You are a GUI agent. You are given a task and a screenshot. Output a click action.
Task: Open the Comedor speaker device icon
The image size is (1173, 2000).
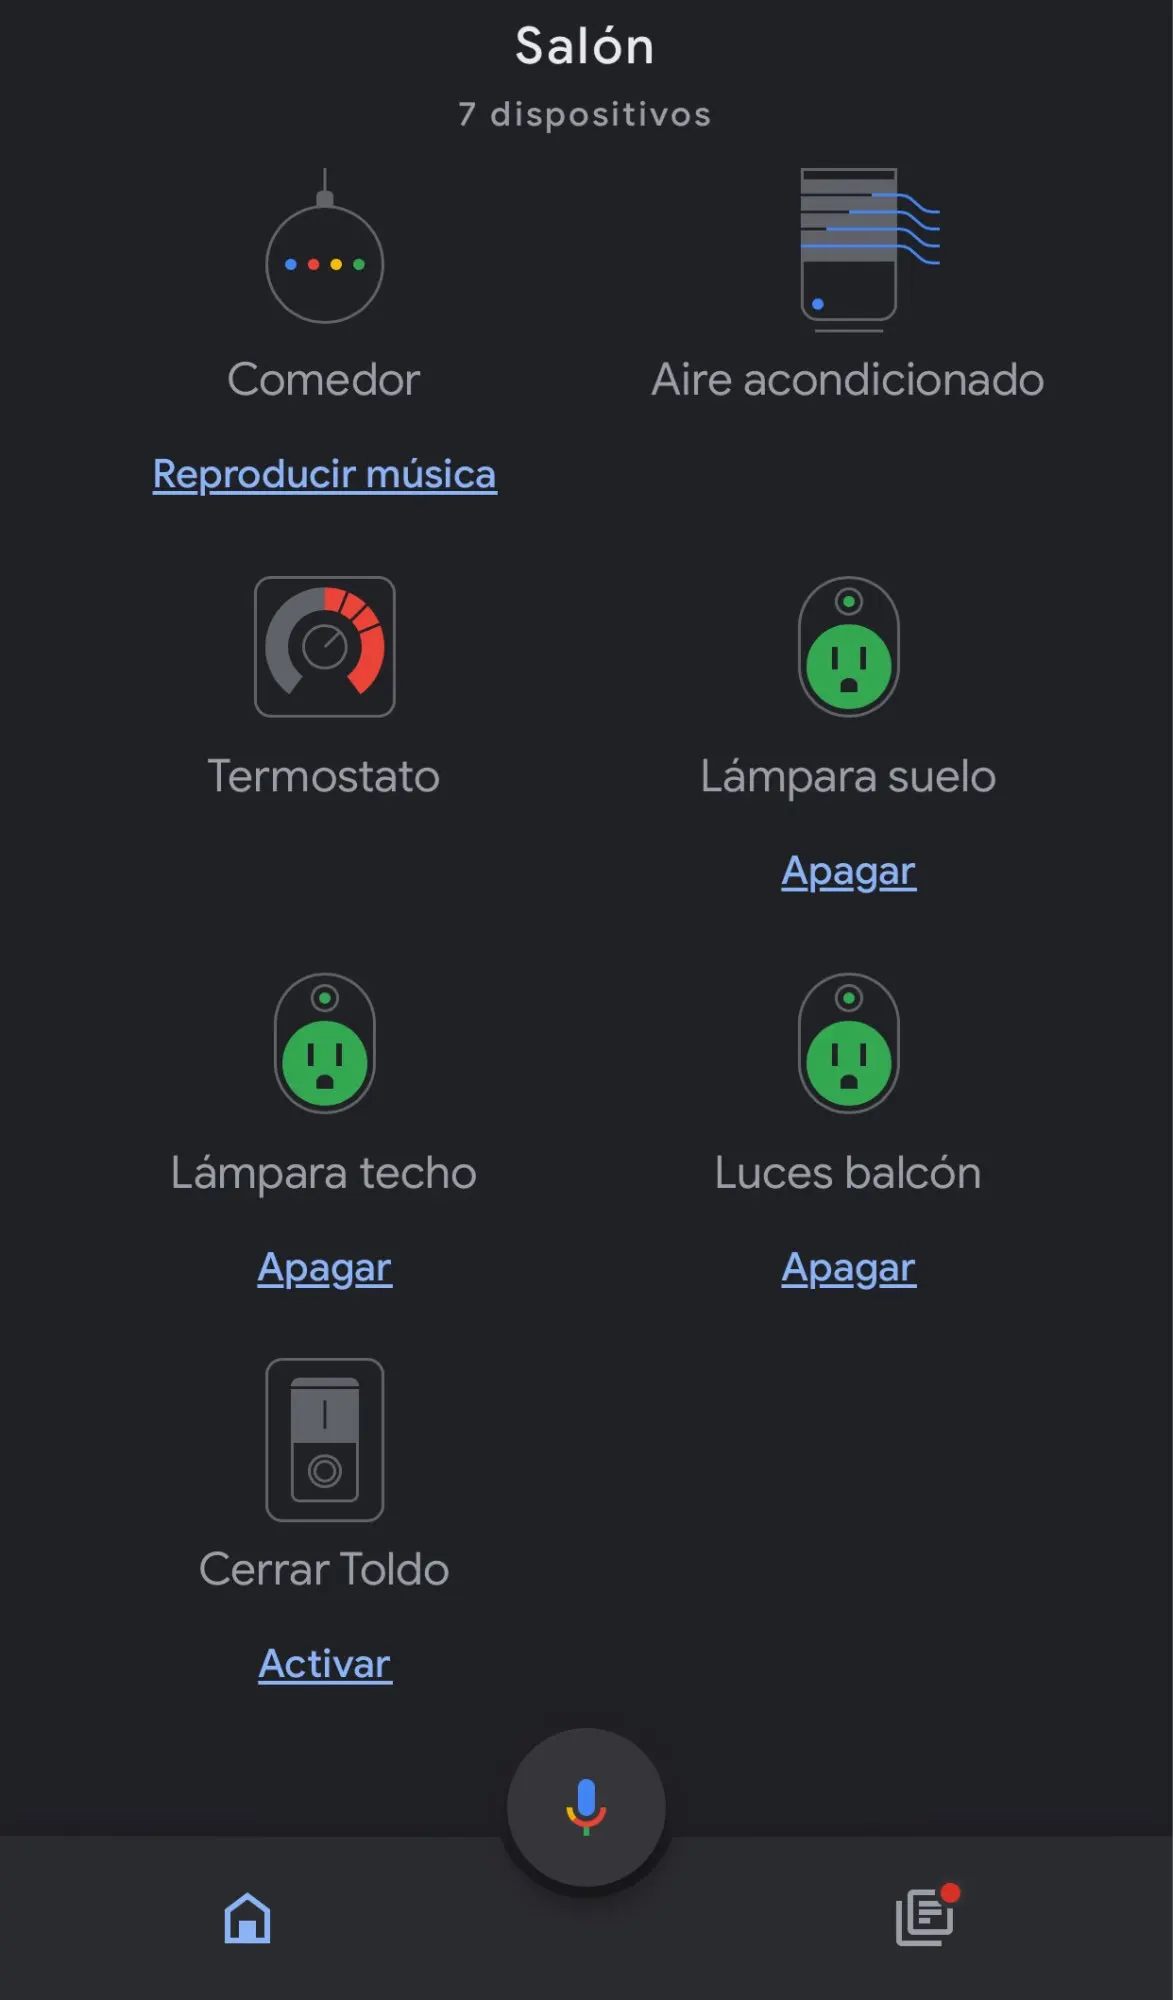pos(324,246)
